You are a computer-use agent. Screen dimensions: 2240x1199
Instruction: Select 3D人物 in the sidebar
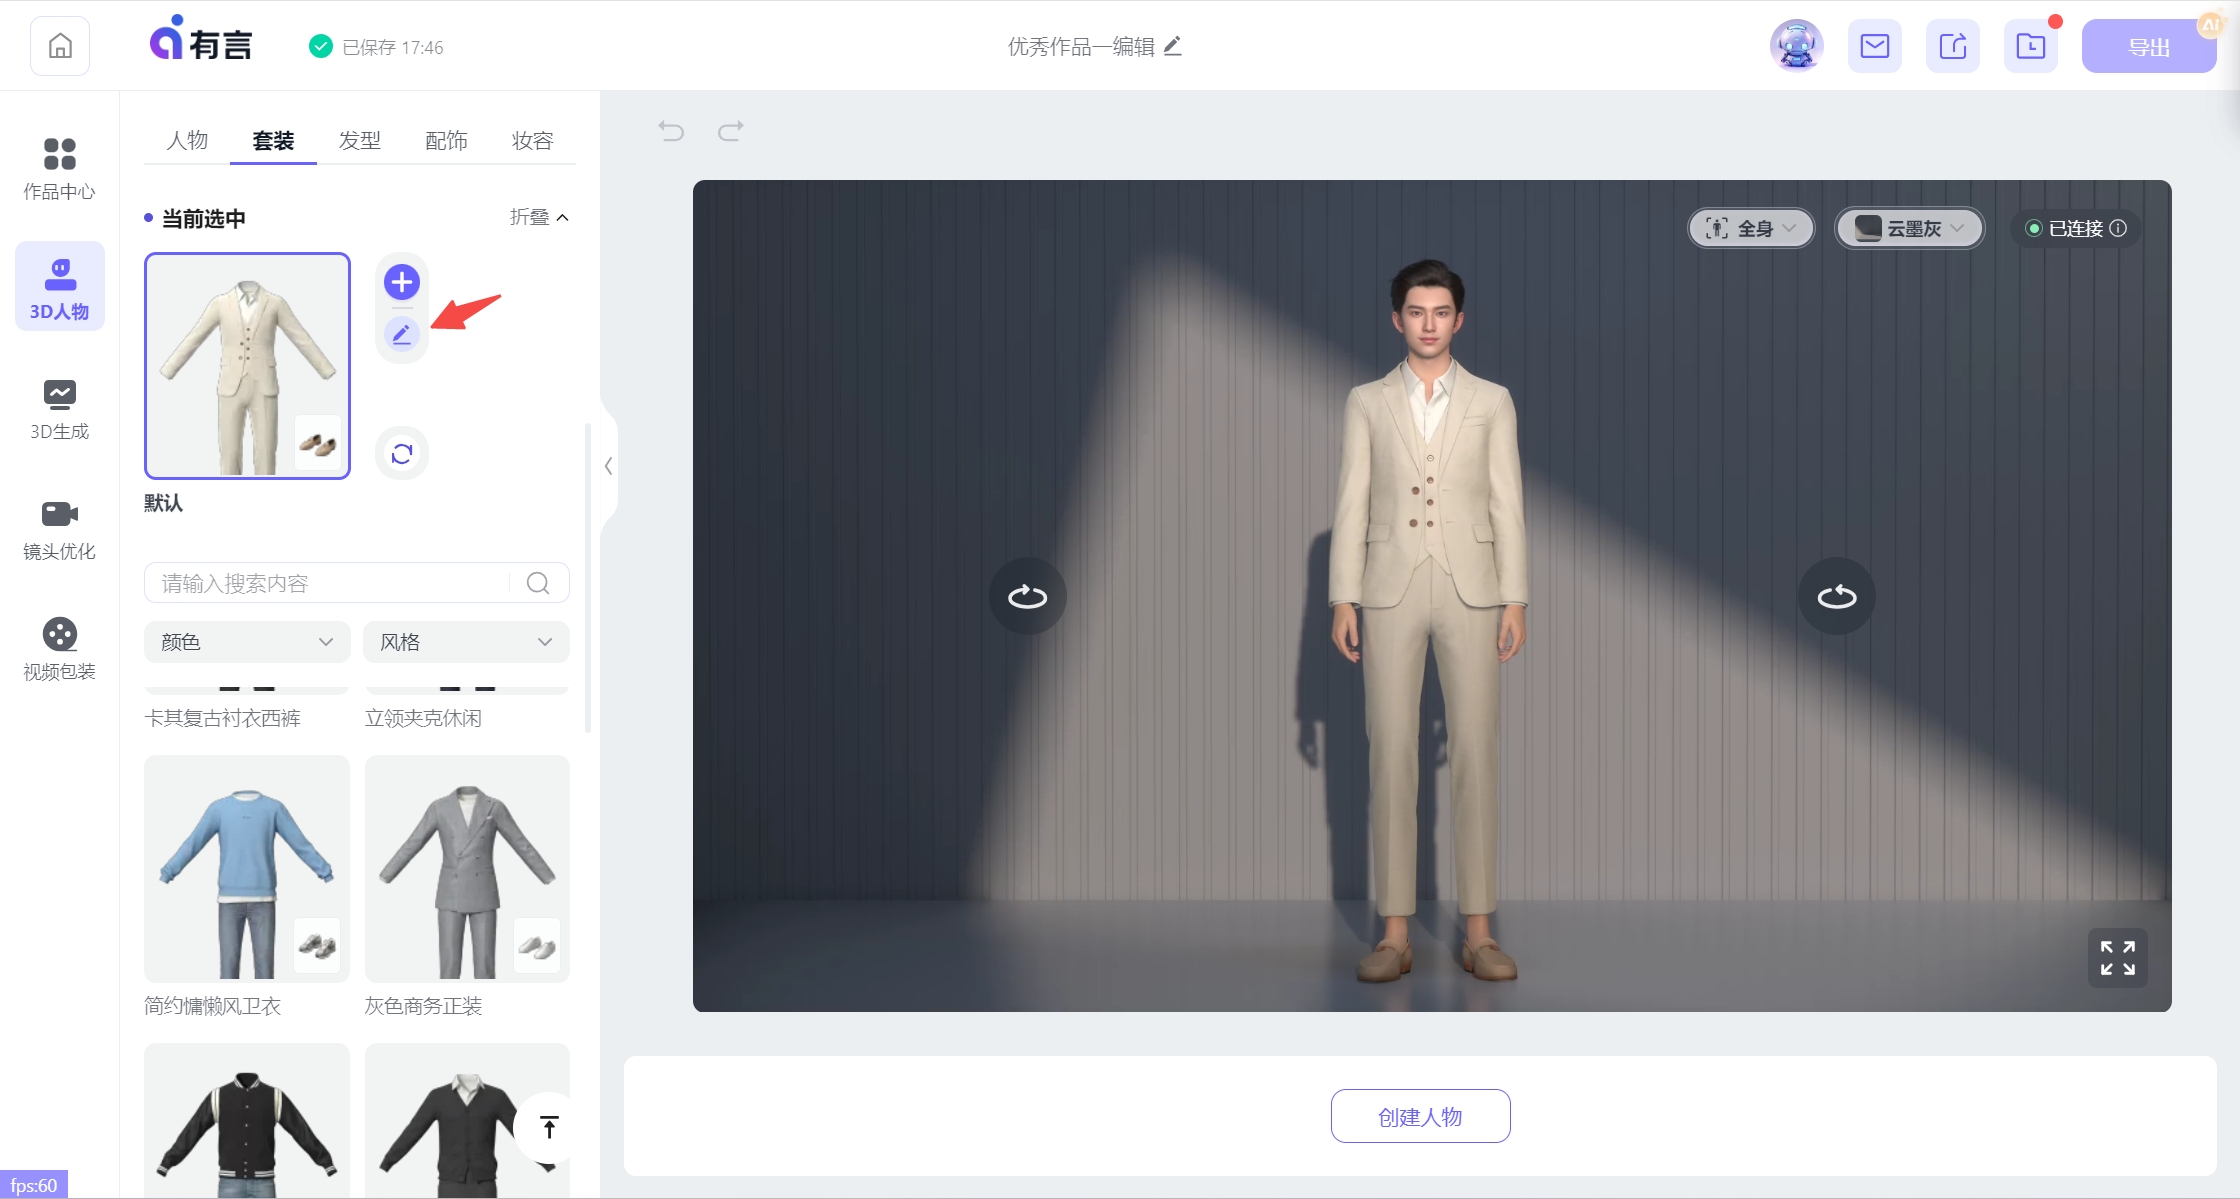(60, 287)
